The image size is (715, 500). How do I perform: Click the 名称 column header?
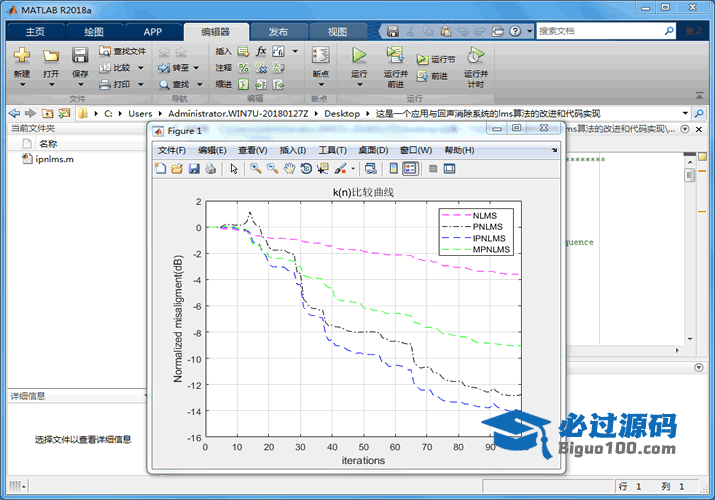[48, 144]
